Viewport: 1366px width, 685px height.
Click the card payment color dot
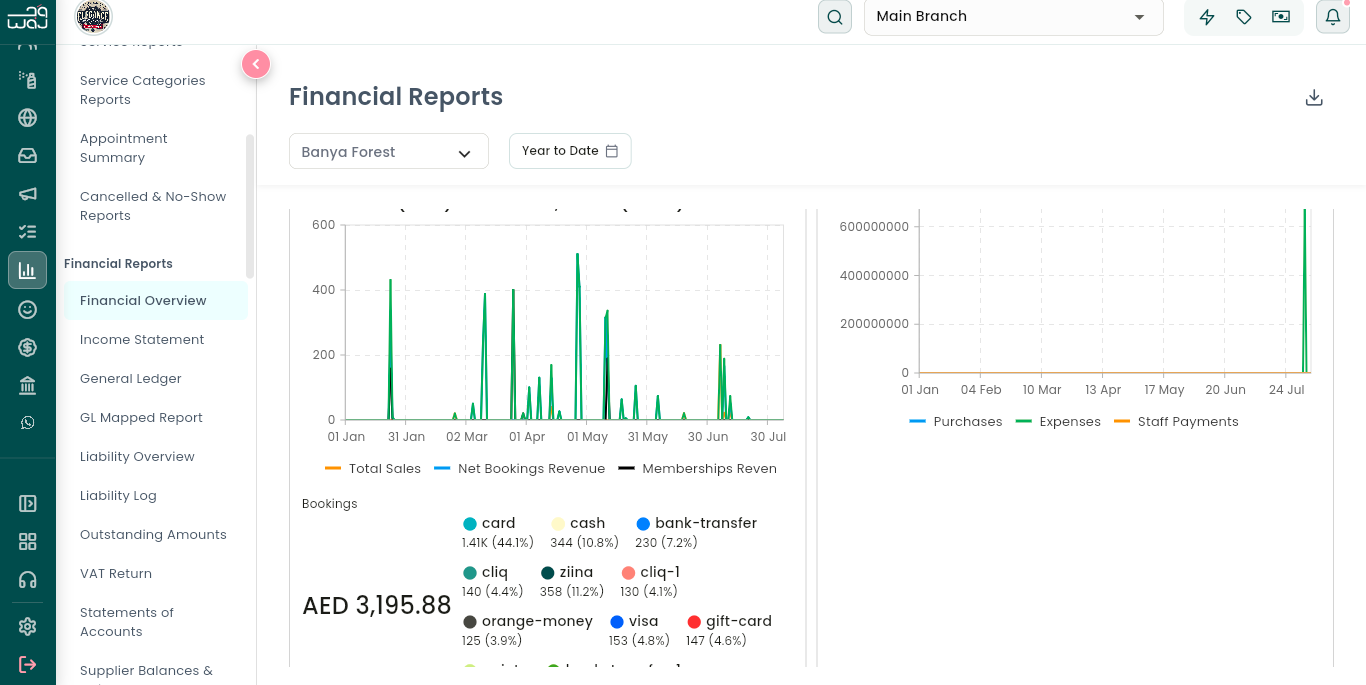[470, 524]
